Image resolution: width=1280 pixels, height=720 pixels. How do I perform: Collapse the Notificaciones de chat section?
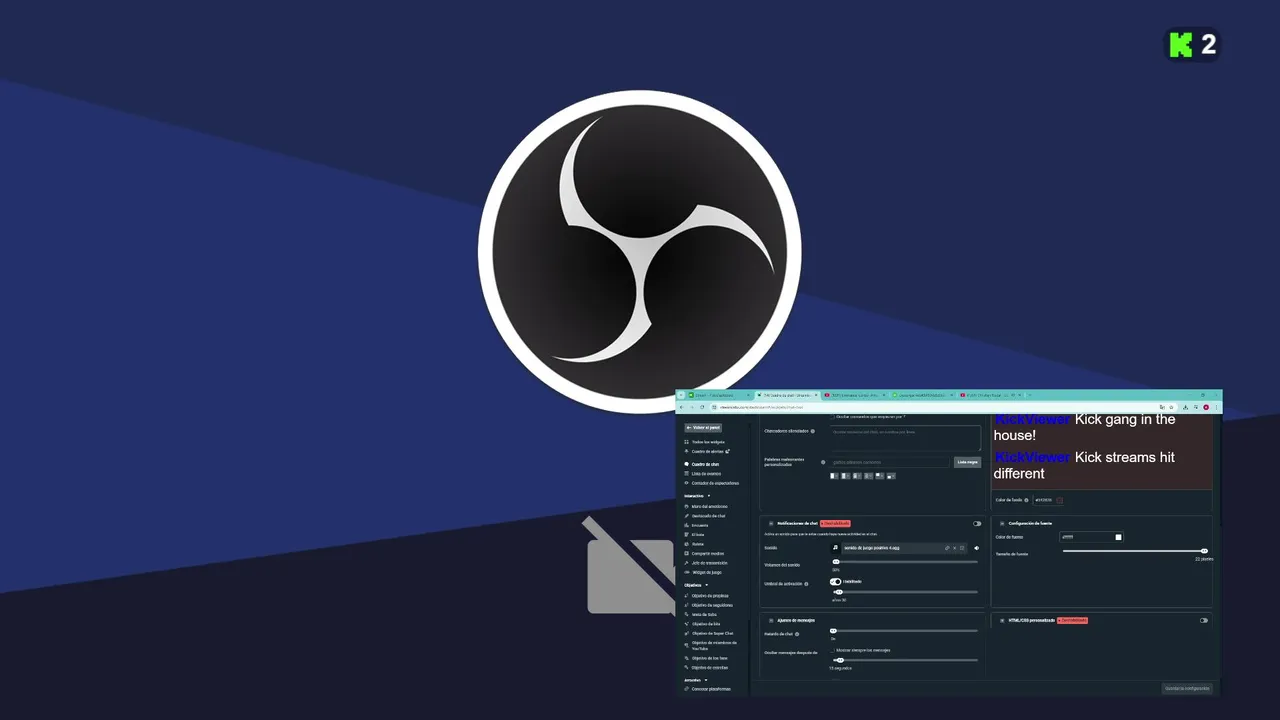[771, 523]
